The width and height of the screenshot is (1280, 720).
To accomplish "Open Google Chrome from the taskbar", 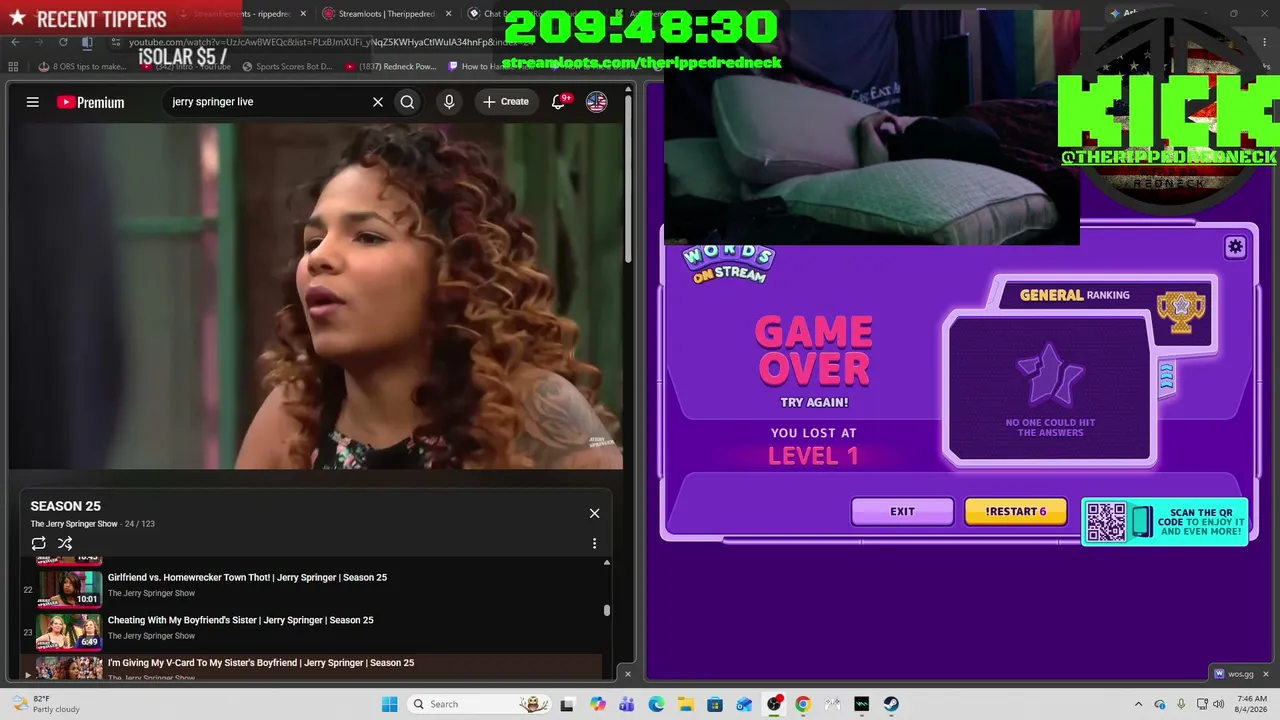I will click(x=803, y=704).
